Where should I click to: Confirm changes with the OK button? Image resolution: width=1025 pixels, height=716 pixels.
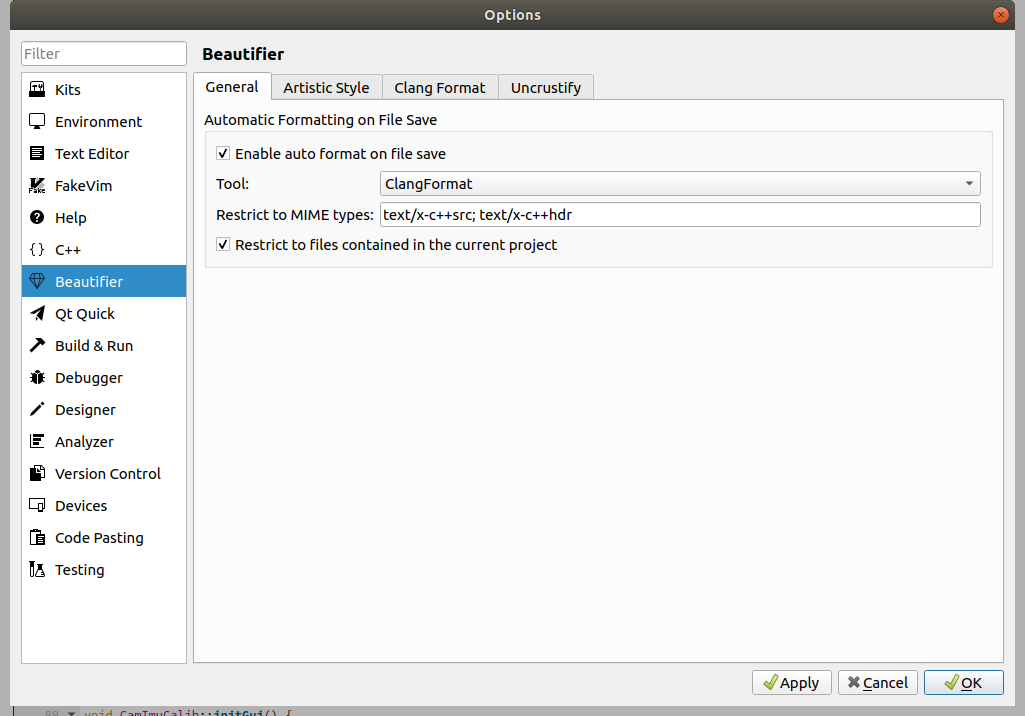click(x=963, y=682)
